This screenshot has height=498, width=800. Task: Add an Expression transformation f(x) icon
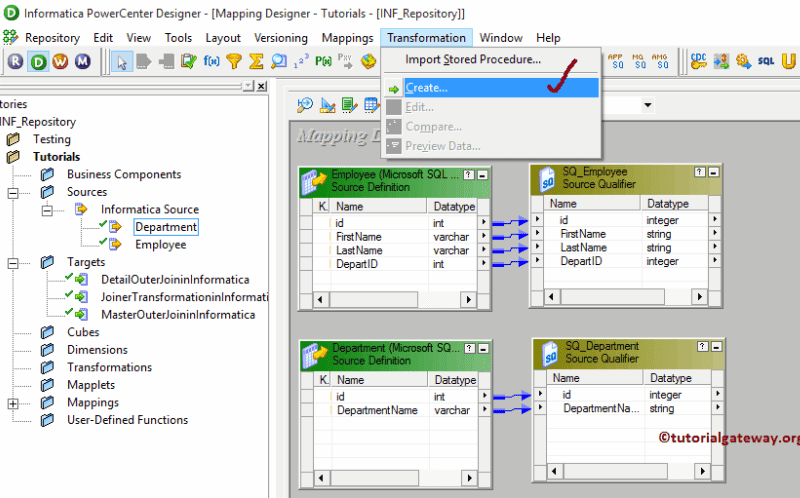point(211,62)
